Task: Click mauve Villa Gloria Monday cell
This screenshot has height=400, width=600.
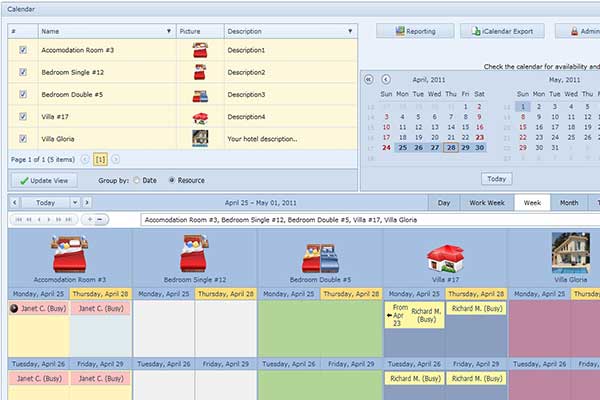Action: coord(540,328)
